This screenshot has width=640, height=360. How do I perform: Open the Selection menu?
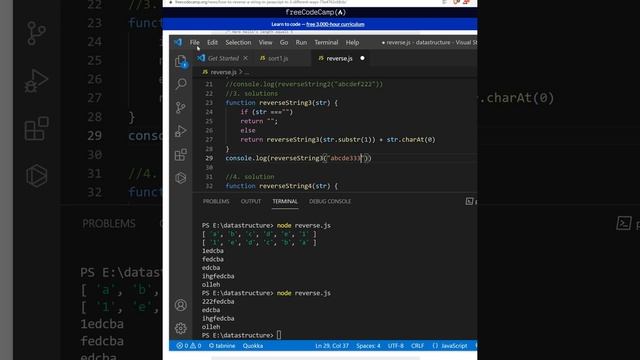[238, 42]
